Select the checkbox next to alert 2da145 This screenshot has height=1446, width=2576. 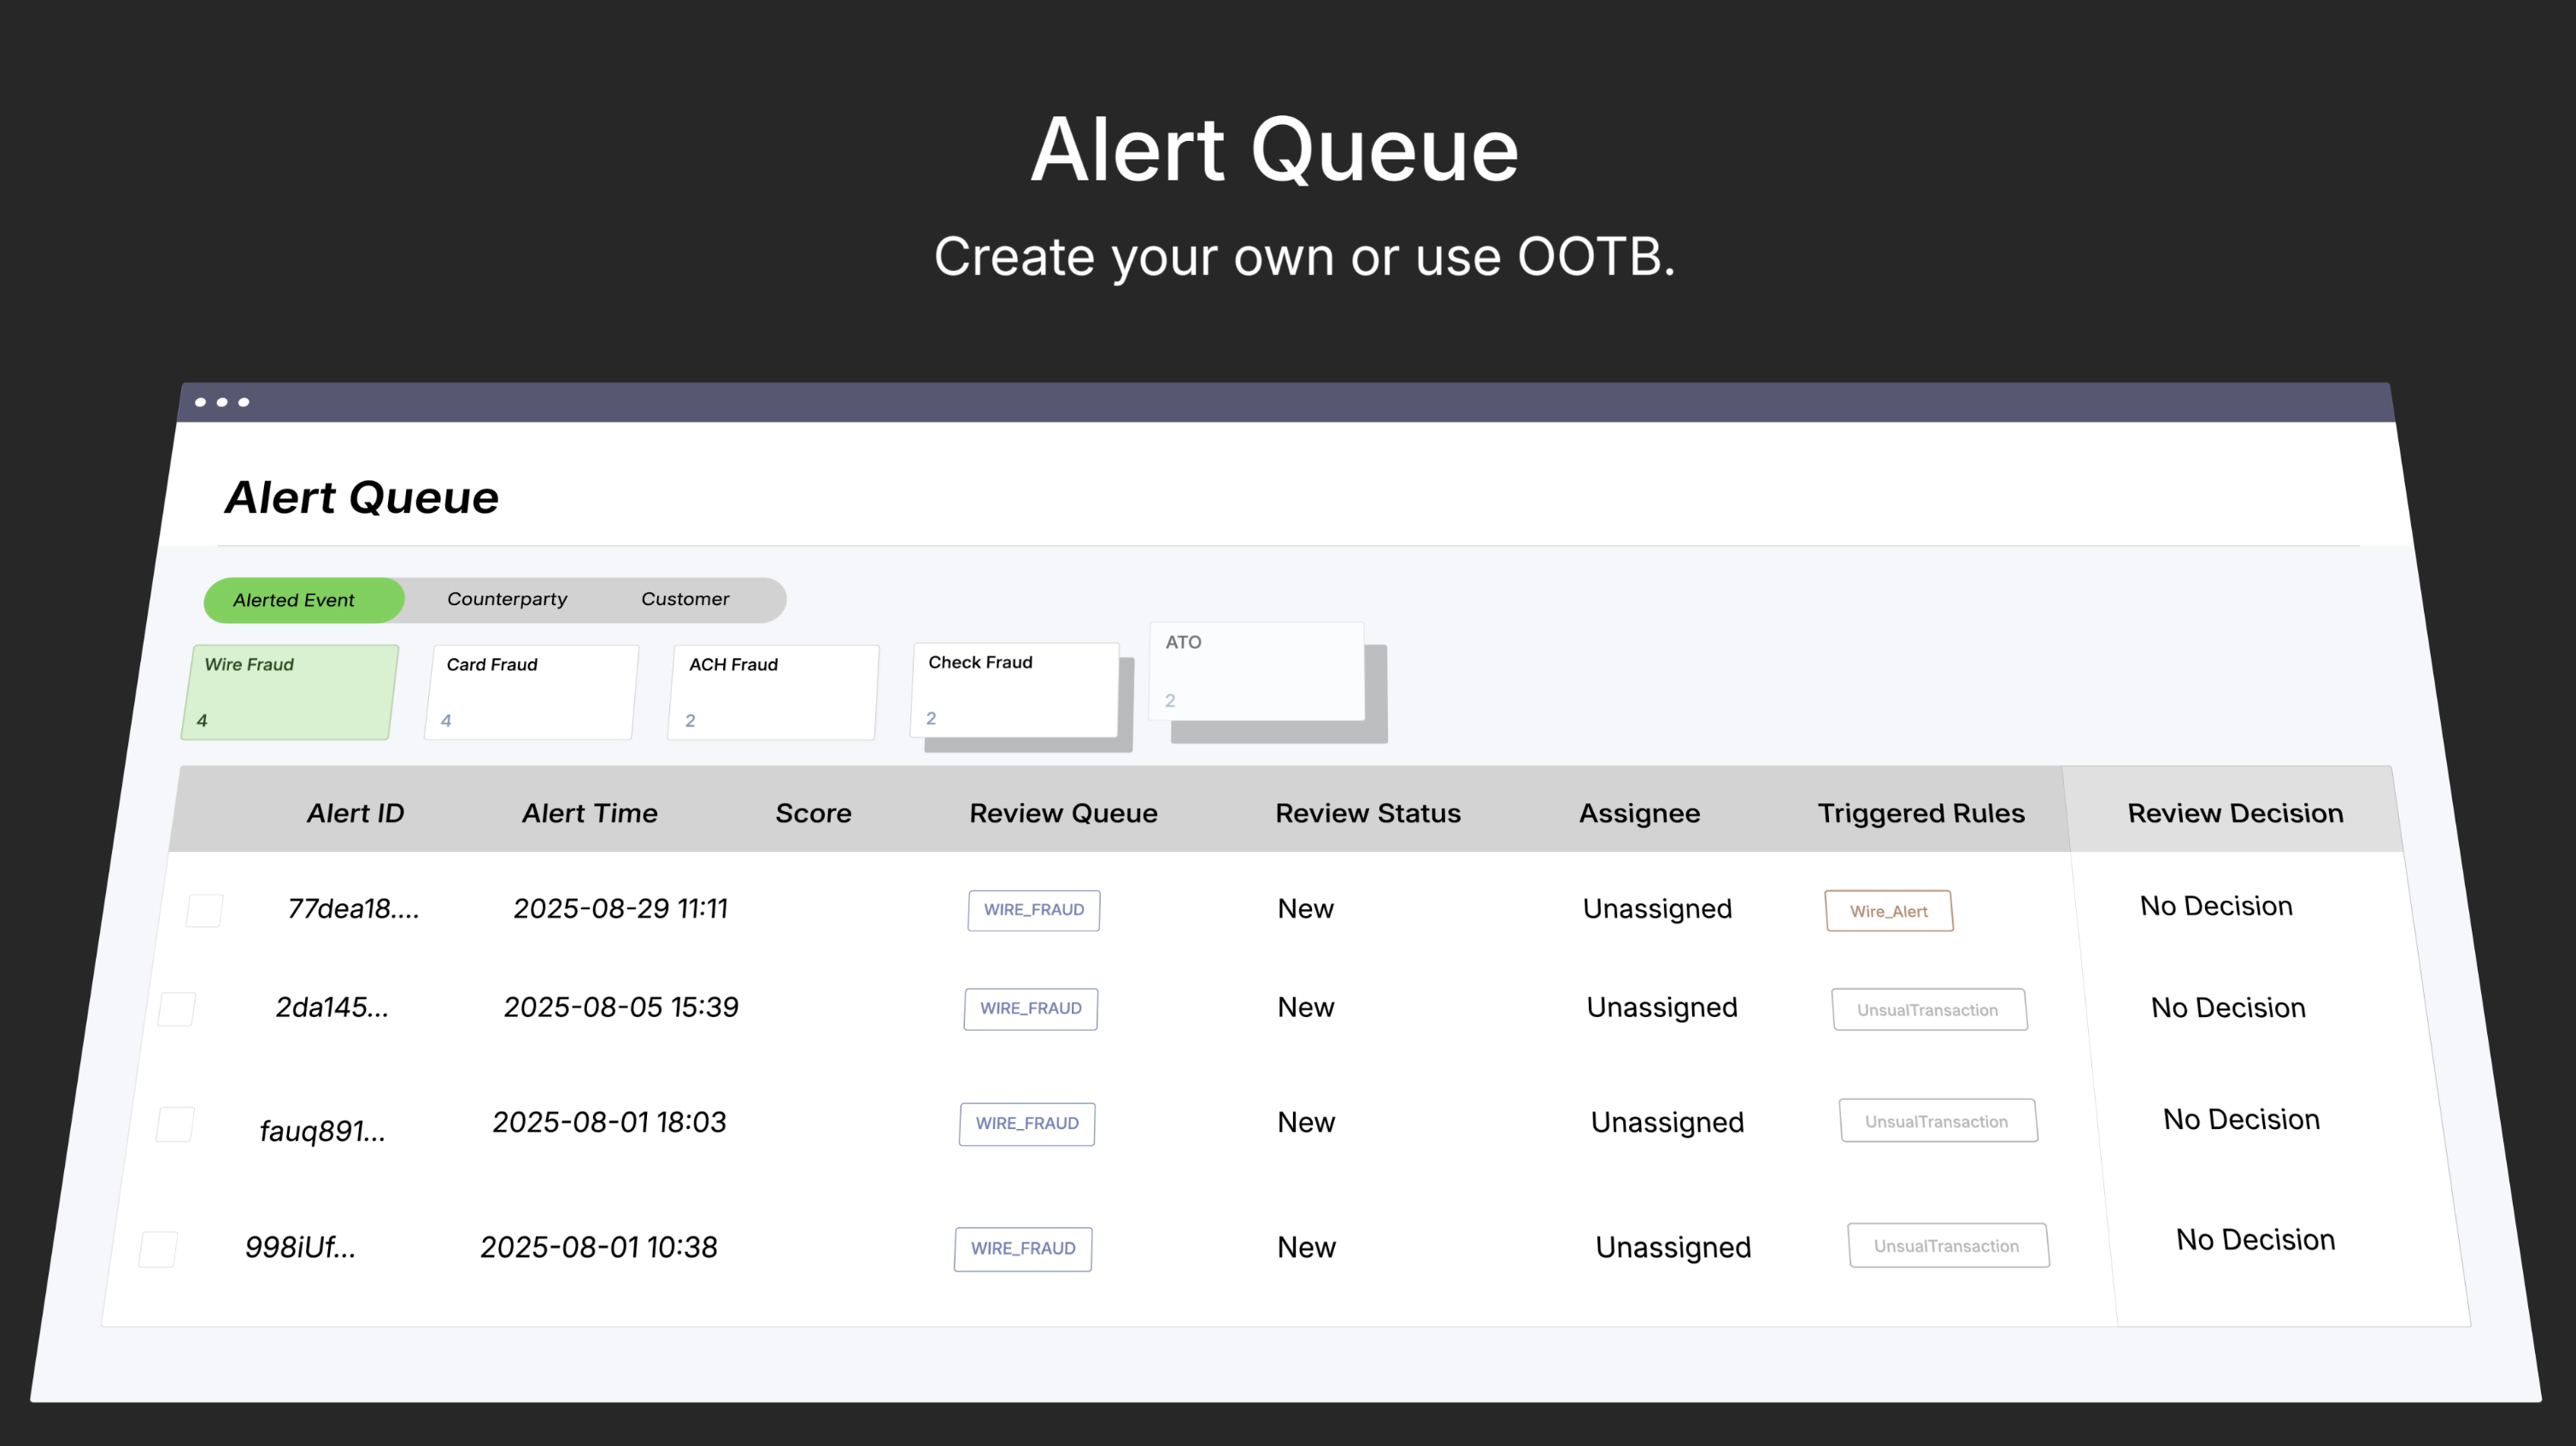[x=177, y=1009]
